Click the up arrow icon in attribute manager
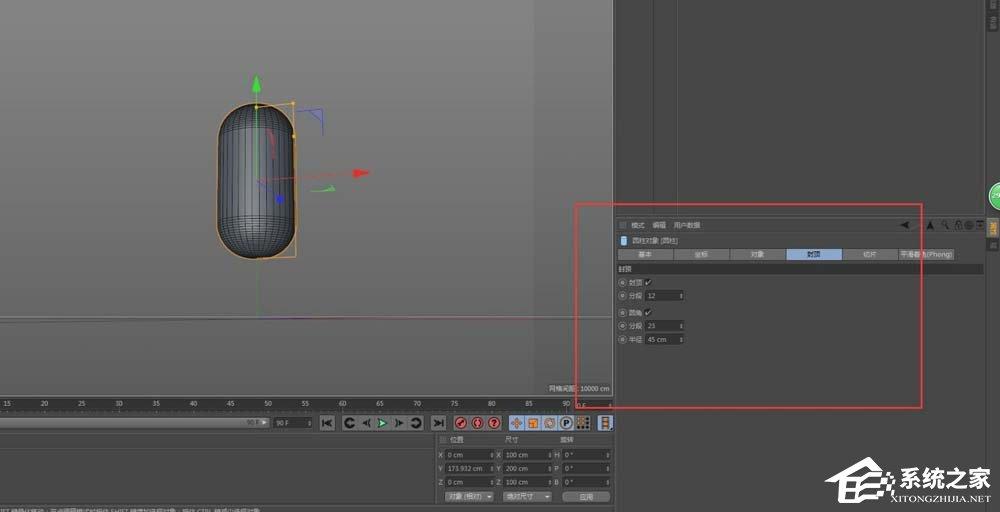The image size is (1000, 512). (x=930, y=225)
